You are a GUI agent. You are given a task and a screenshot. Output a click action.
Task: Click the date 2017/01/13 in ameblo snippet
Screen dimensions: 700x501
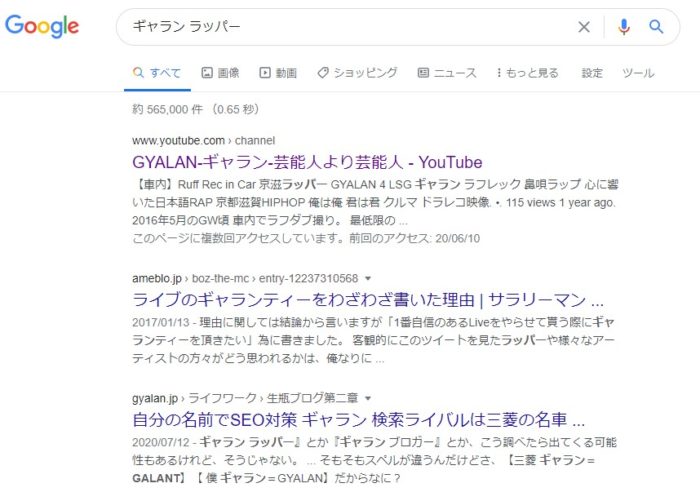161,322
